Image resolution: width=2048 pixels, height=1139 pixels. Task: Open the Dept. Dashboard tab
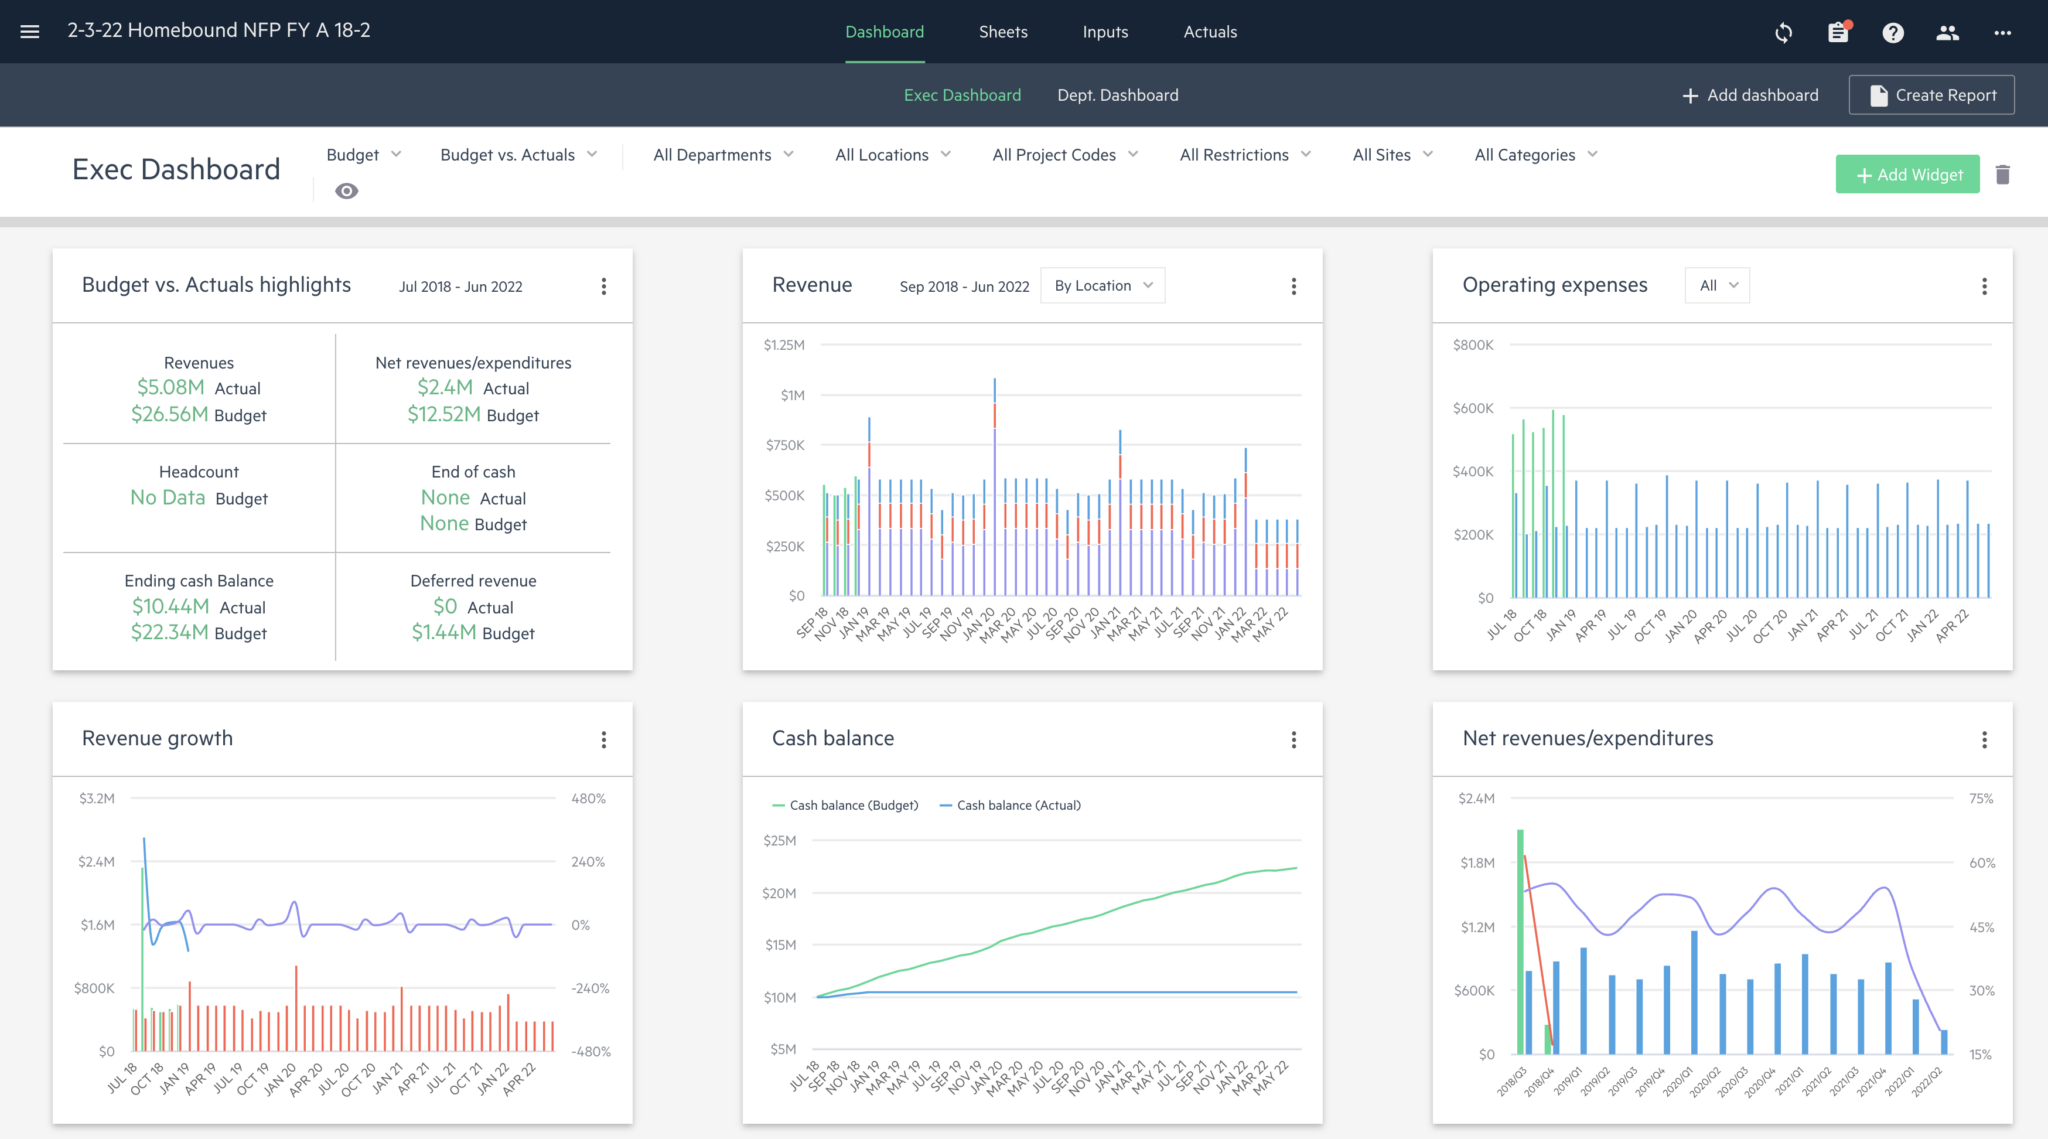[x=1117, y=95]
